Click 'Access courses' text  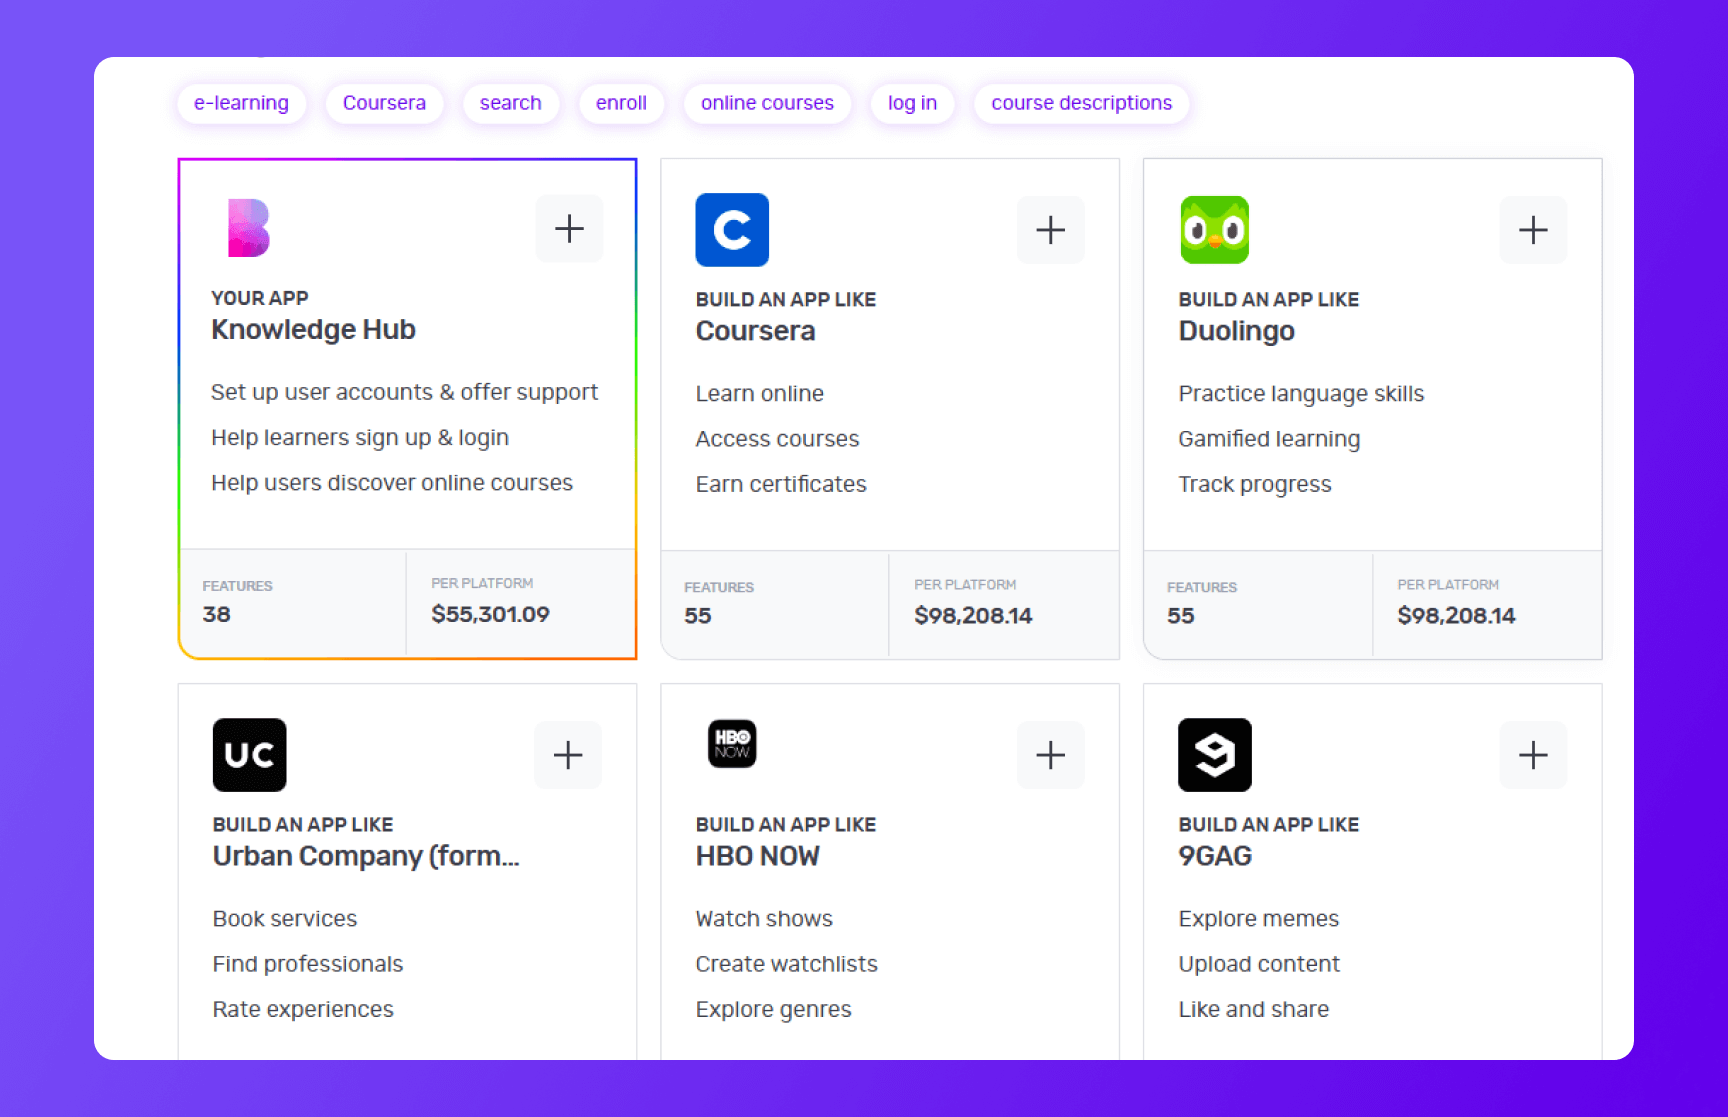(777, 439)
